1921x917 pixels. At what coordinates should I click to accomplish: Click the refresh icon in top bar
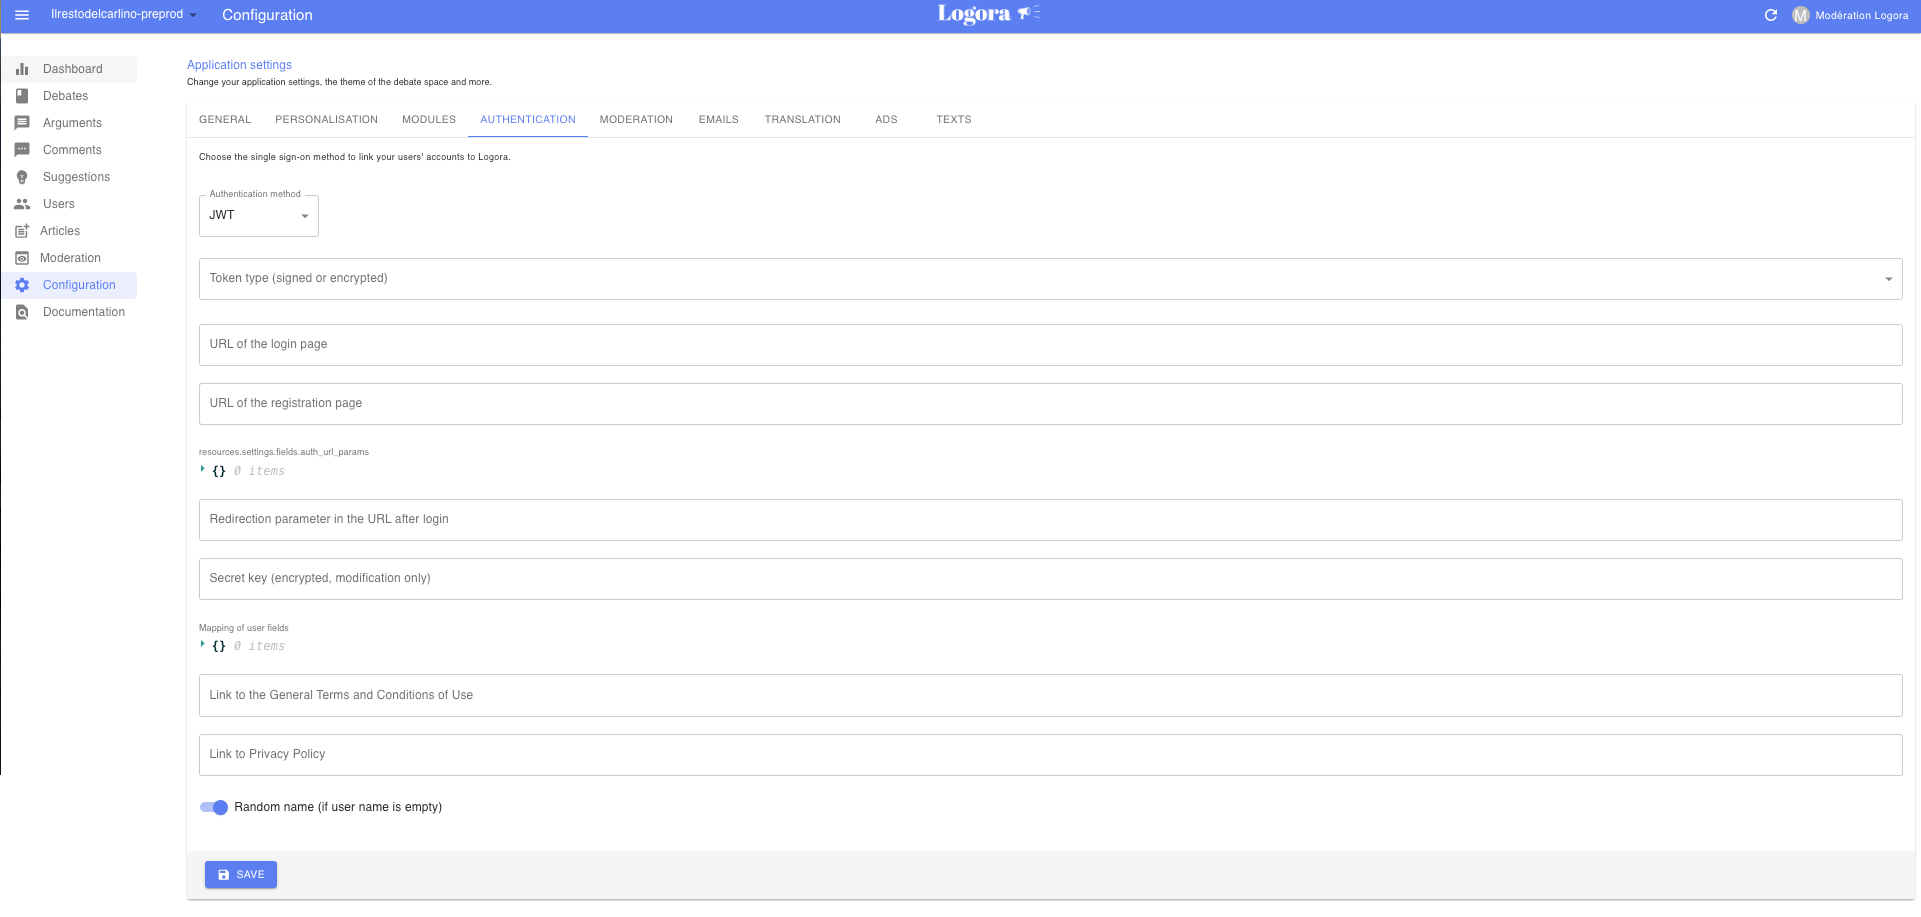tap(1771, 15)
